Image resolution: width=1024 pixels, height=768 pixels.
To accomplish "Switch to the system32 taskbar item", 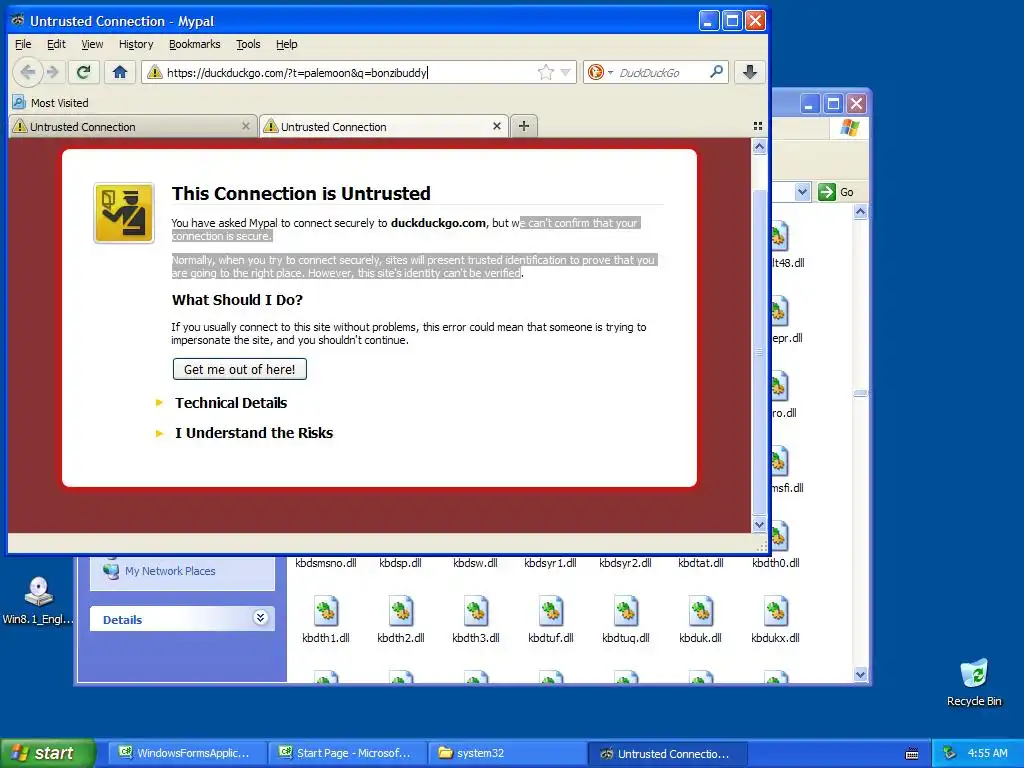I will pos(507,753).
